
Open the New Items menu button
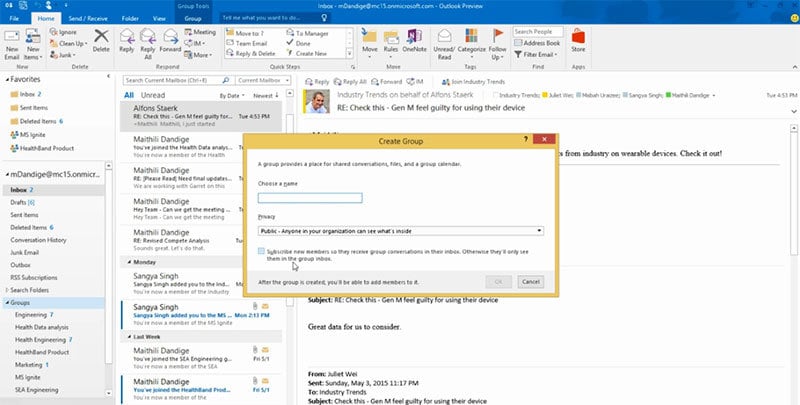pyautogui.click(x=33, y=44)
